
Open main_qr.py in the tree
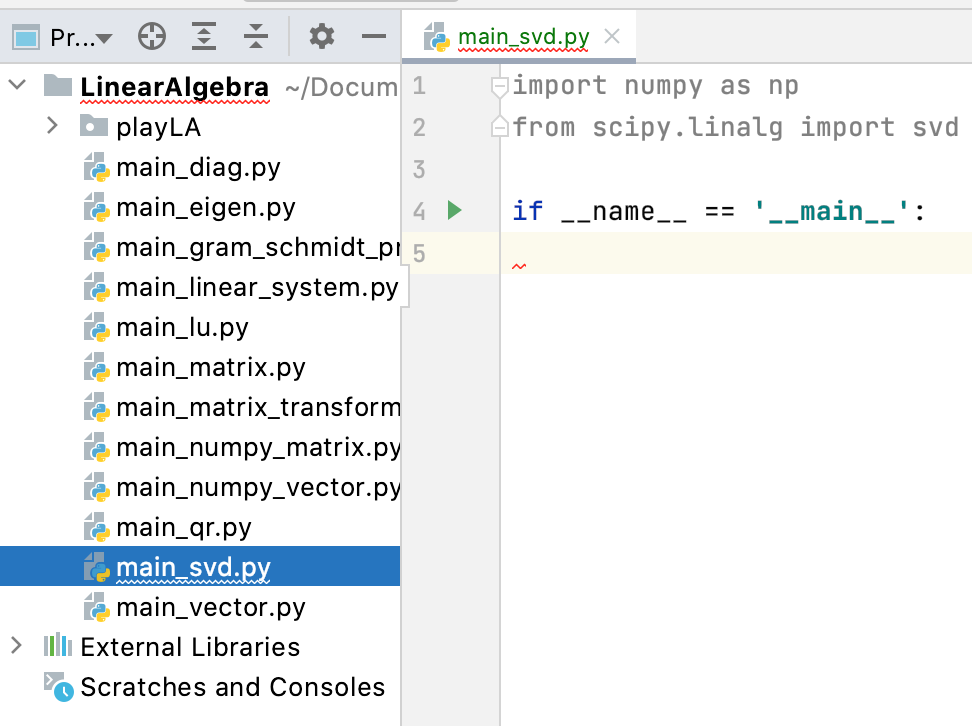pos(184,527)
